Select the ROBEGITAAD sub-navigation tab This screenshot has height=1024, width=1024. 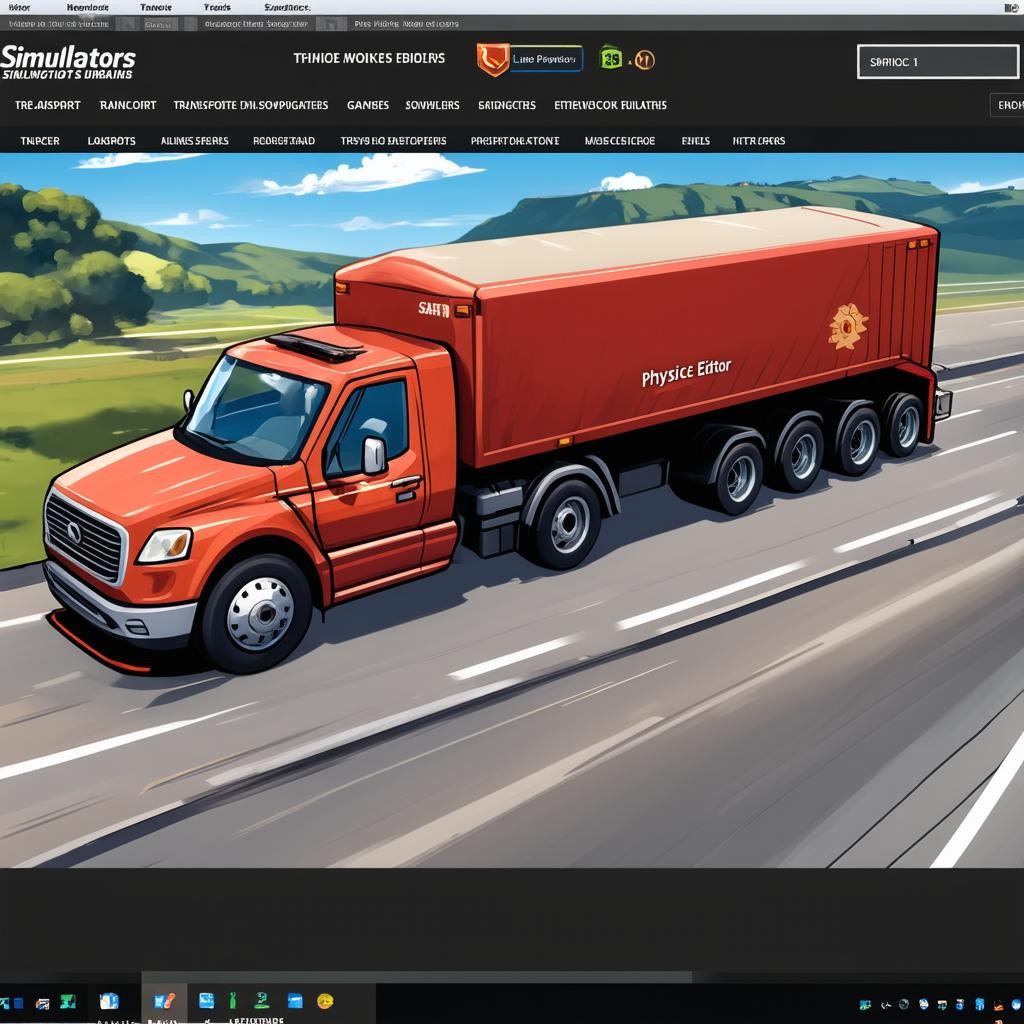click(284, 141)
